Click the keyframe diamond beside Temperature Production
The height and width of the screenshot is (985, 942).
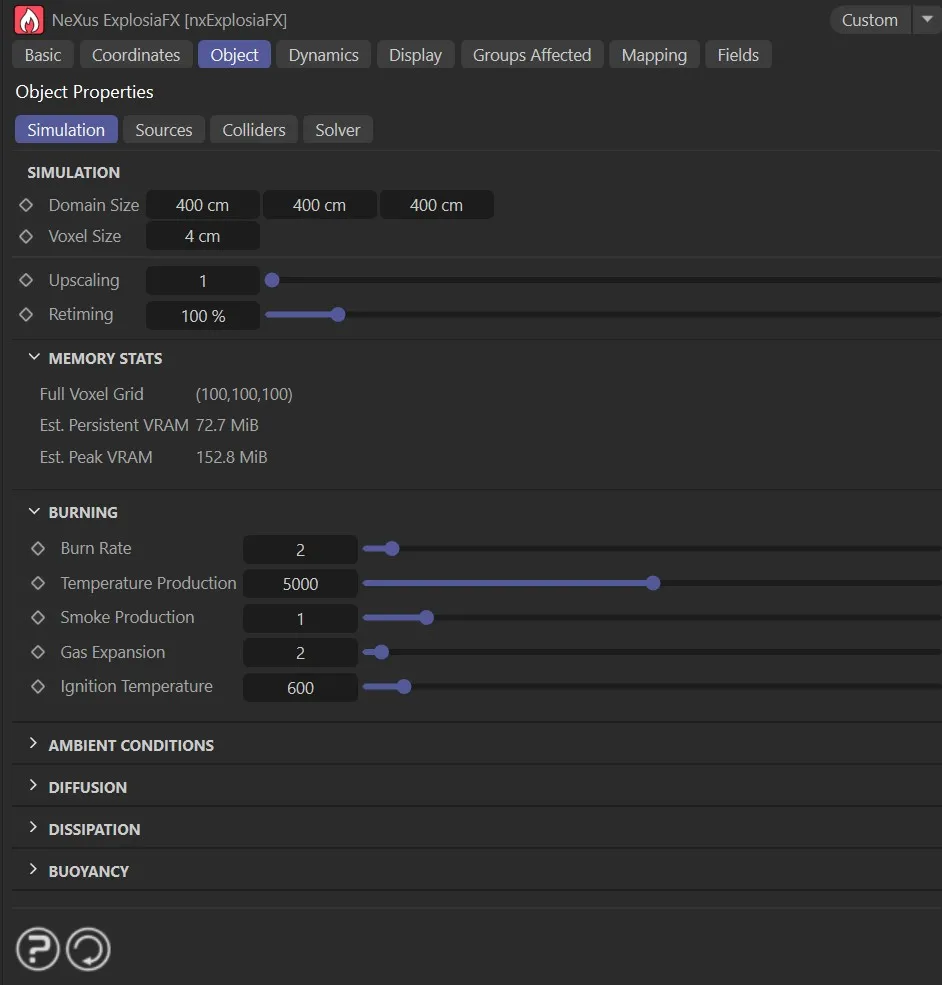[37, 583]
